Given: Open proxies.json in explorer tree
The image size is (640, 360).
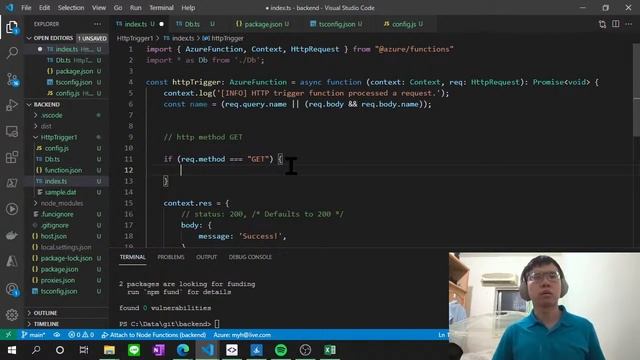Looking at the screenshot, I should (58, 280).
